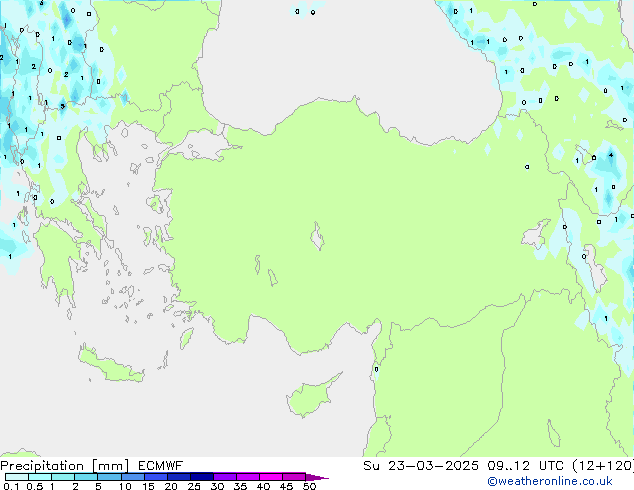Screen dimensions: 634x490
Task: Click the 0.5–1 mm legend color swatch
Action: (40, 477)
